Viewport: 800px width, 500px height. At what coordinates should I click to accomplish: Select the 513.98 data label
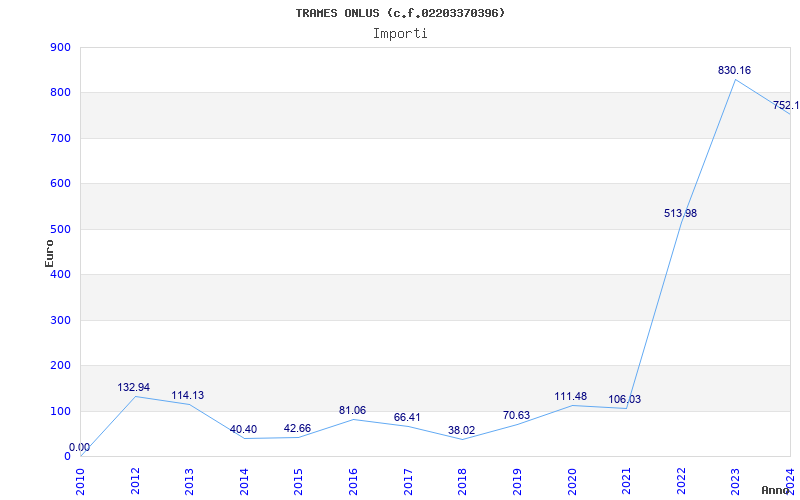pyautogui.click(x=680, y=213)
